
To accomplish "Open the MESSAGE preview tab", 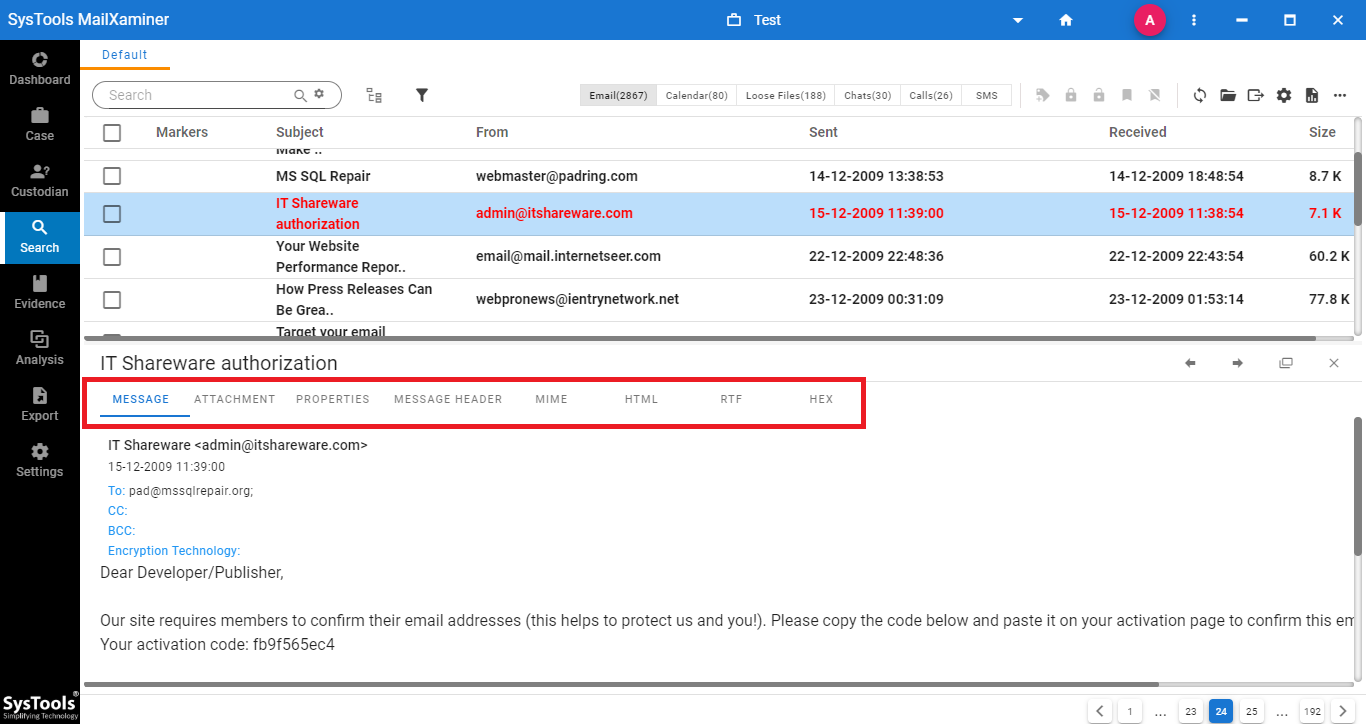I will pos(141,399).
